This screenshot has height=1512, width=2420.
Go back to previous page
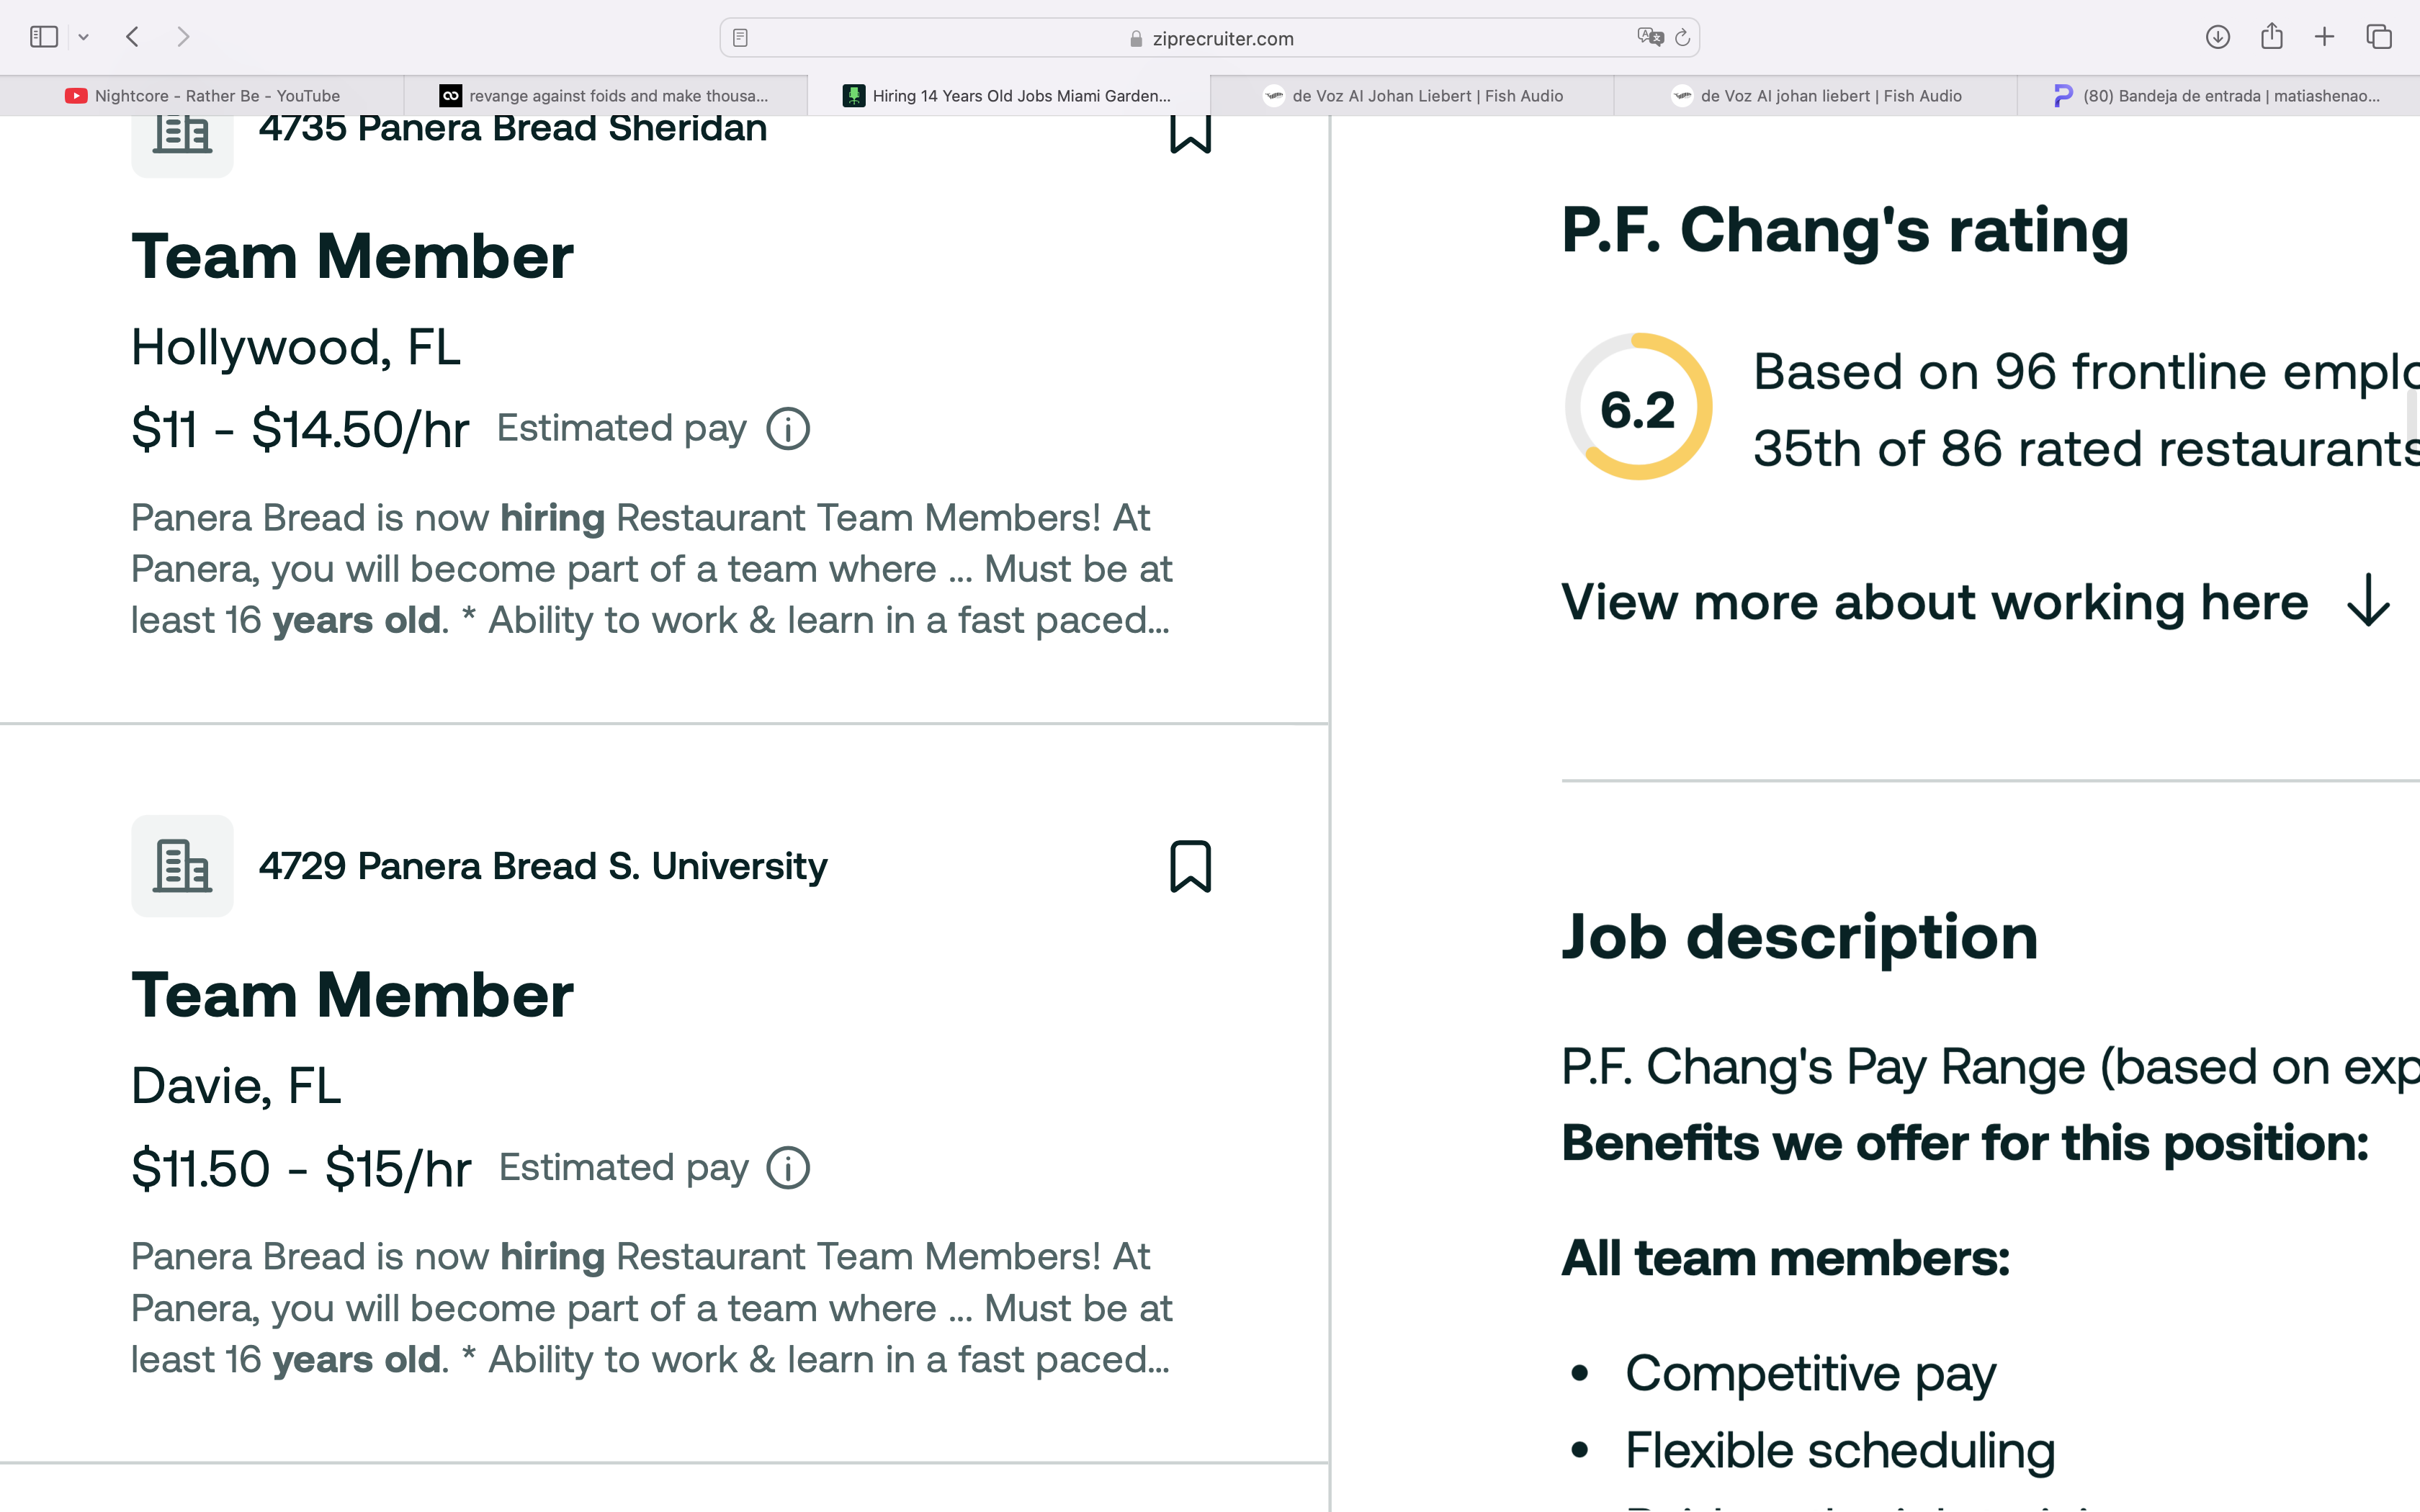(x=132, y=37)
